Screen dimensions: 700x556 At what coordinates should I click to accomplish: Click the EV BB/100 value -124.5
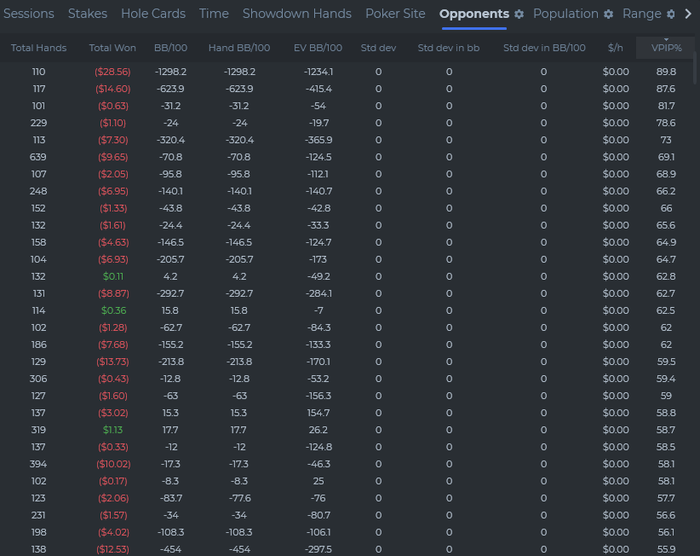[318, 157]
